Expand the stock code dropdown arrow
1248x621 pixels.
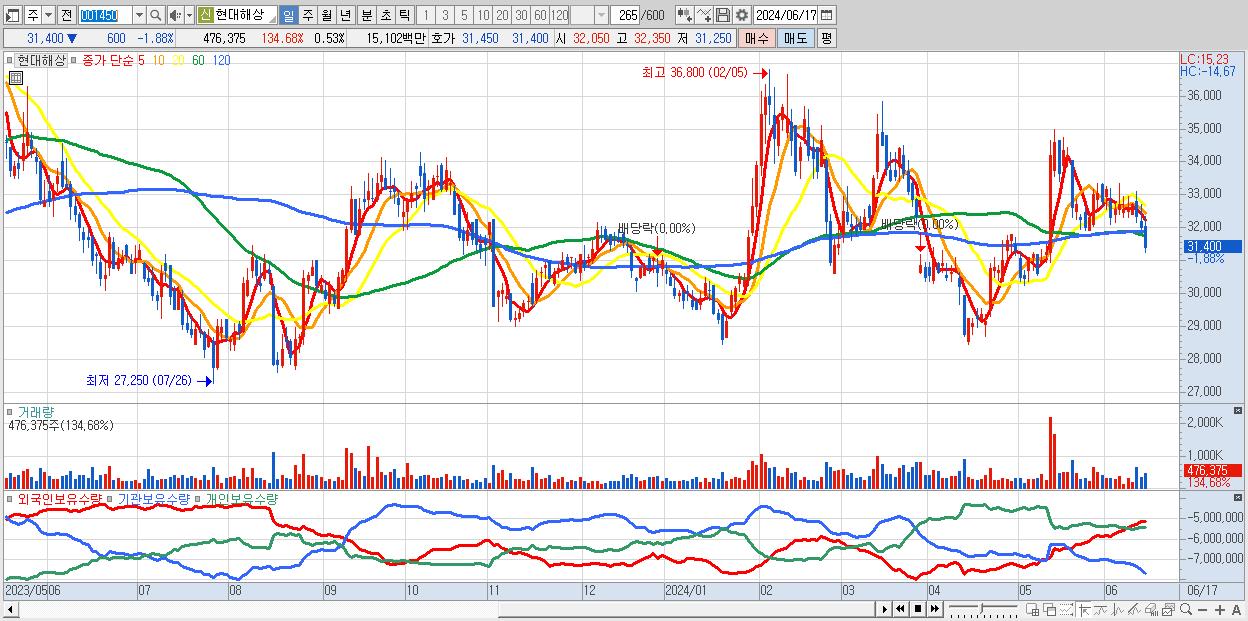coord(139,15)
